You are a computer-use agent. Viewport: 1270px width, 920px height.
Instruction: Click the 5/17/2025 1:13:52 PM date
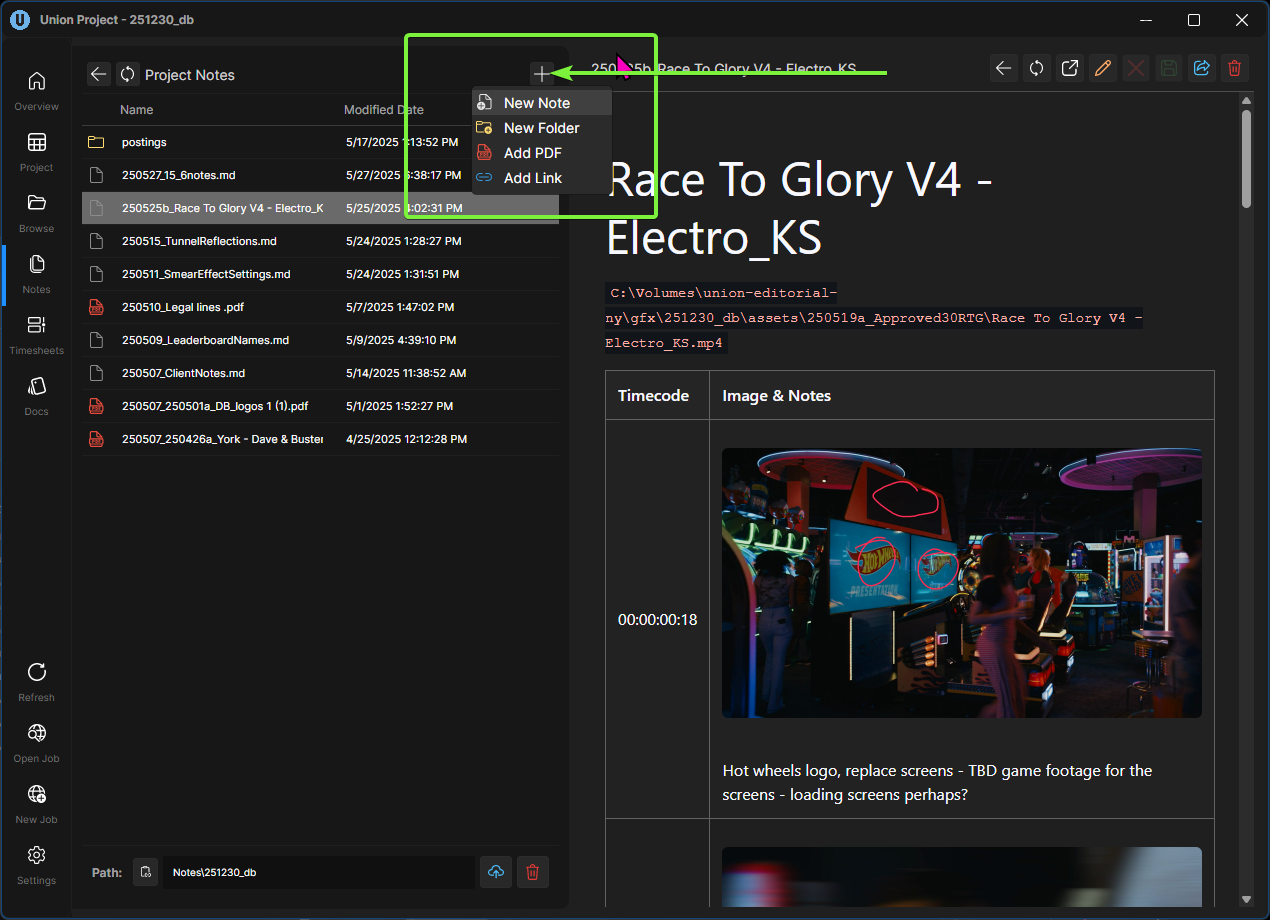[404, 142]
